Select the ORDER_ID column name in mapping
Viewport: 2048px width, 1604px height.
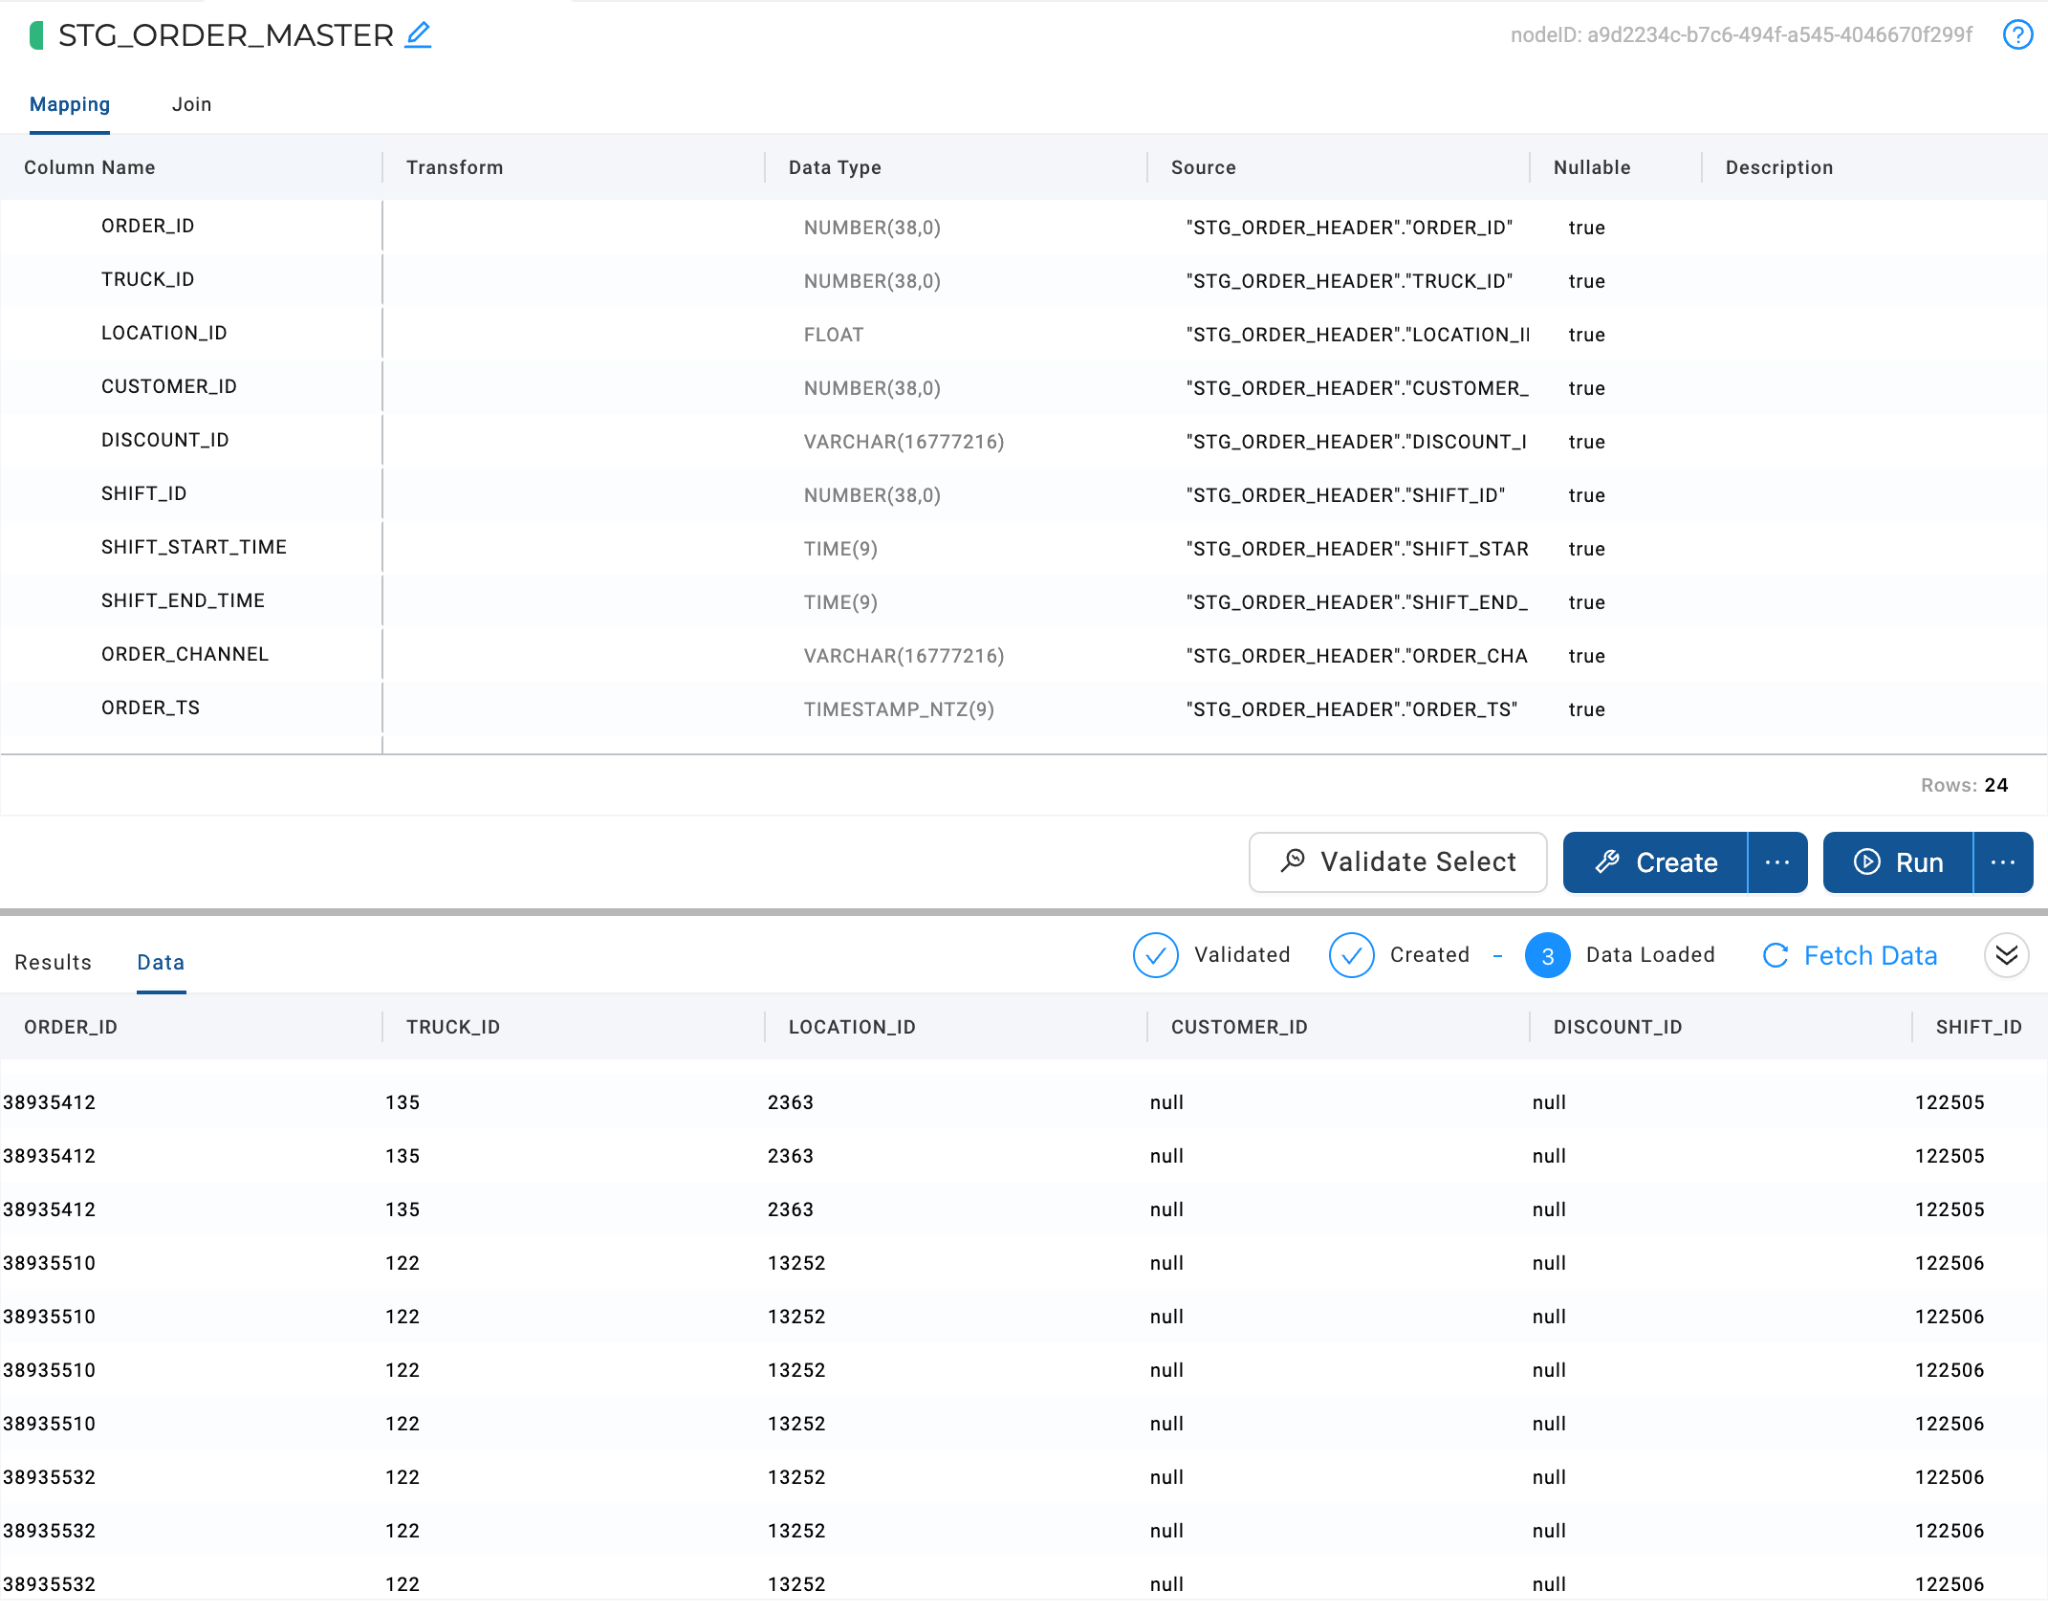148,226
